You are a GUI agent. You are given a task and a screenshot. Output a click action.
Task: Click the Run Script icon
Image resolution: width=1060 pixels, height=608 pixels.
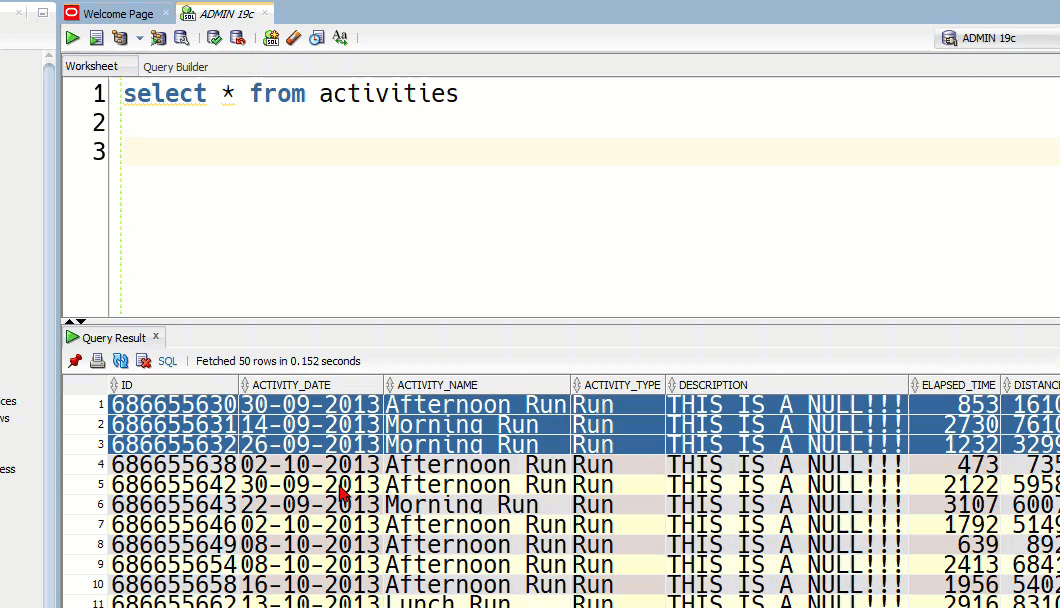[x=96, y=38]
